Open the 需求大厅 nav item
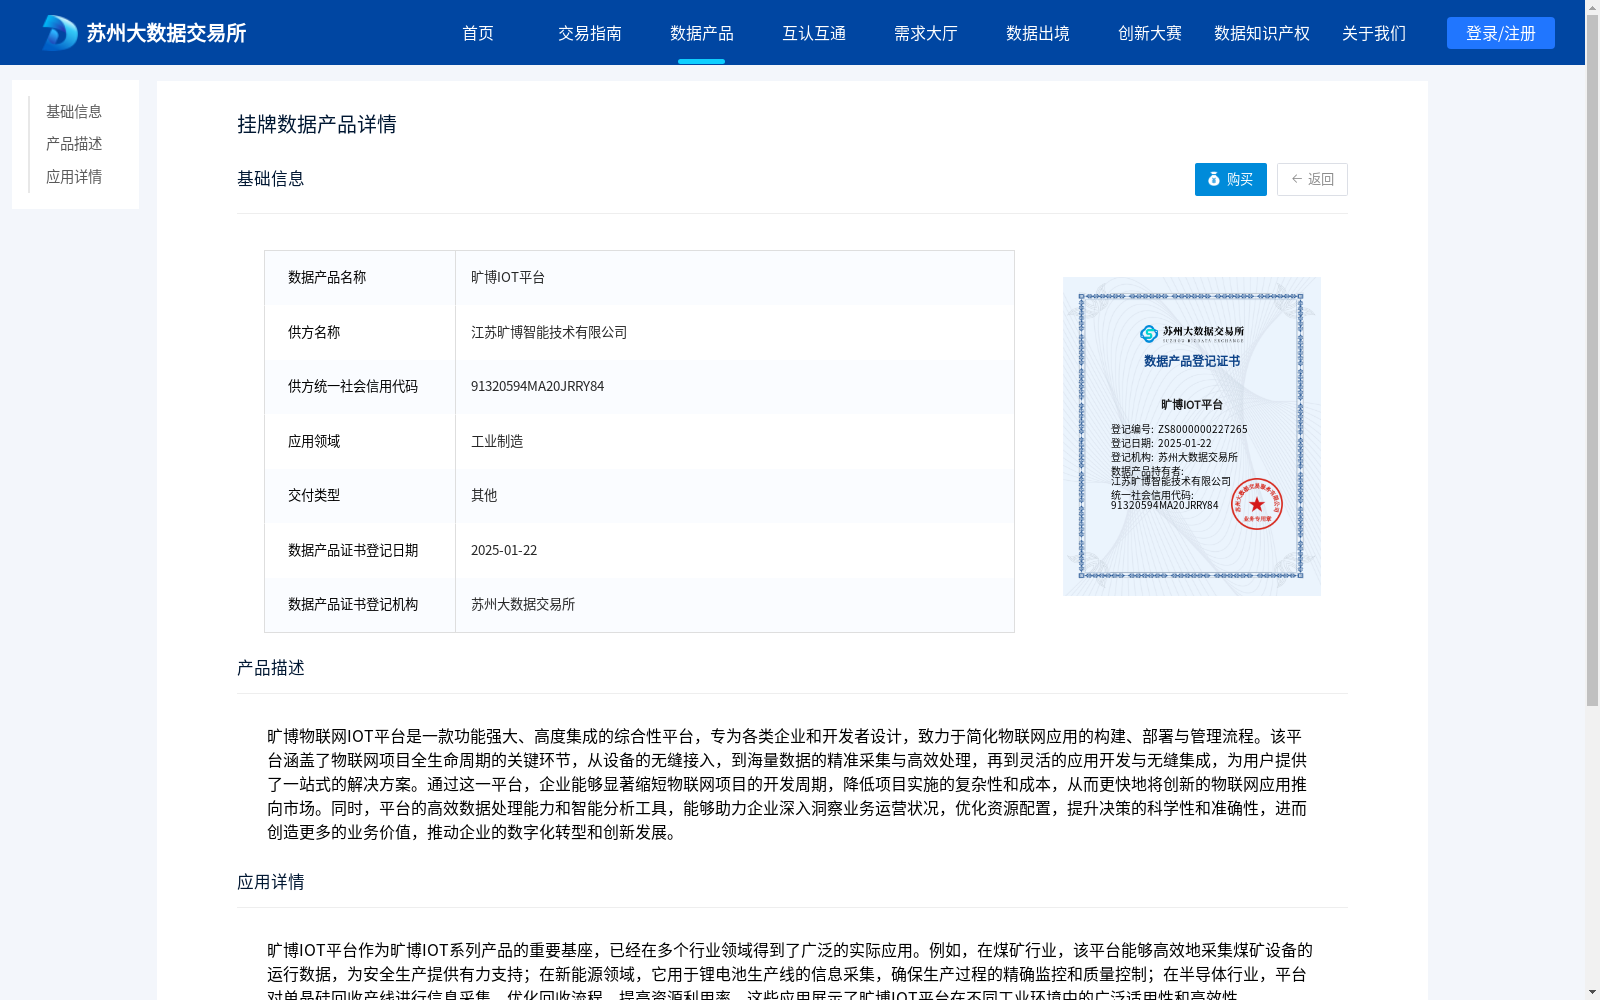 [926, 33]
